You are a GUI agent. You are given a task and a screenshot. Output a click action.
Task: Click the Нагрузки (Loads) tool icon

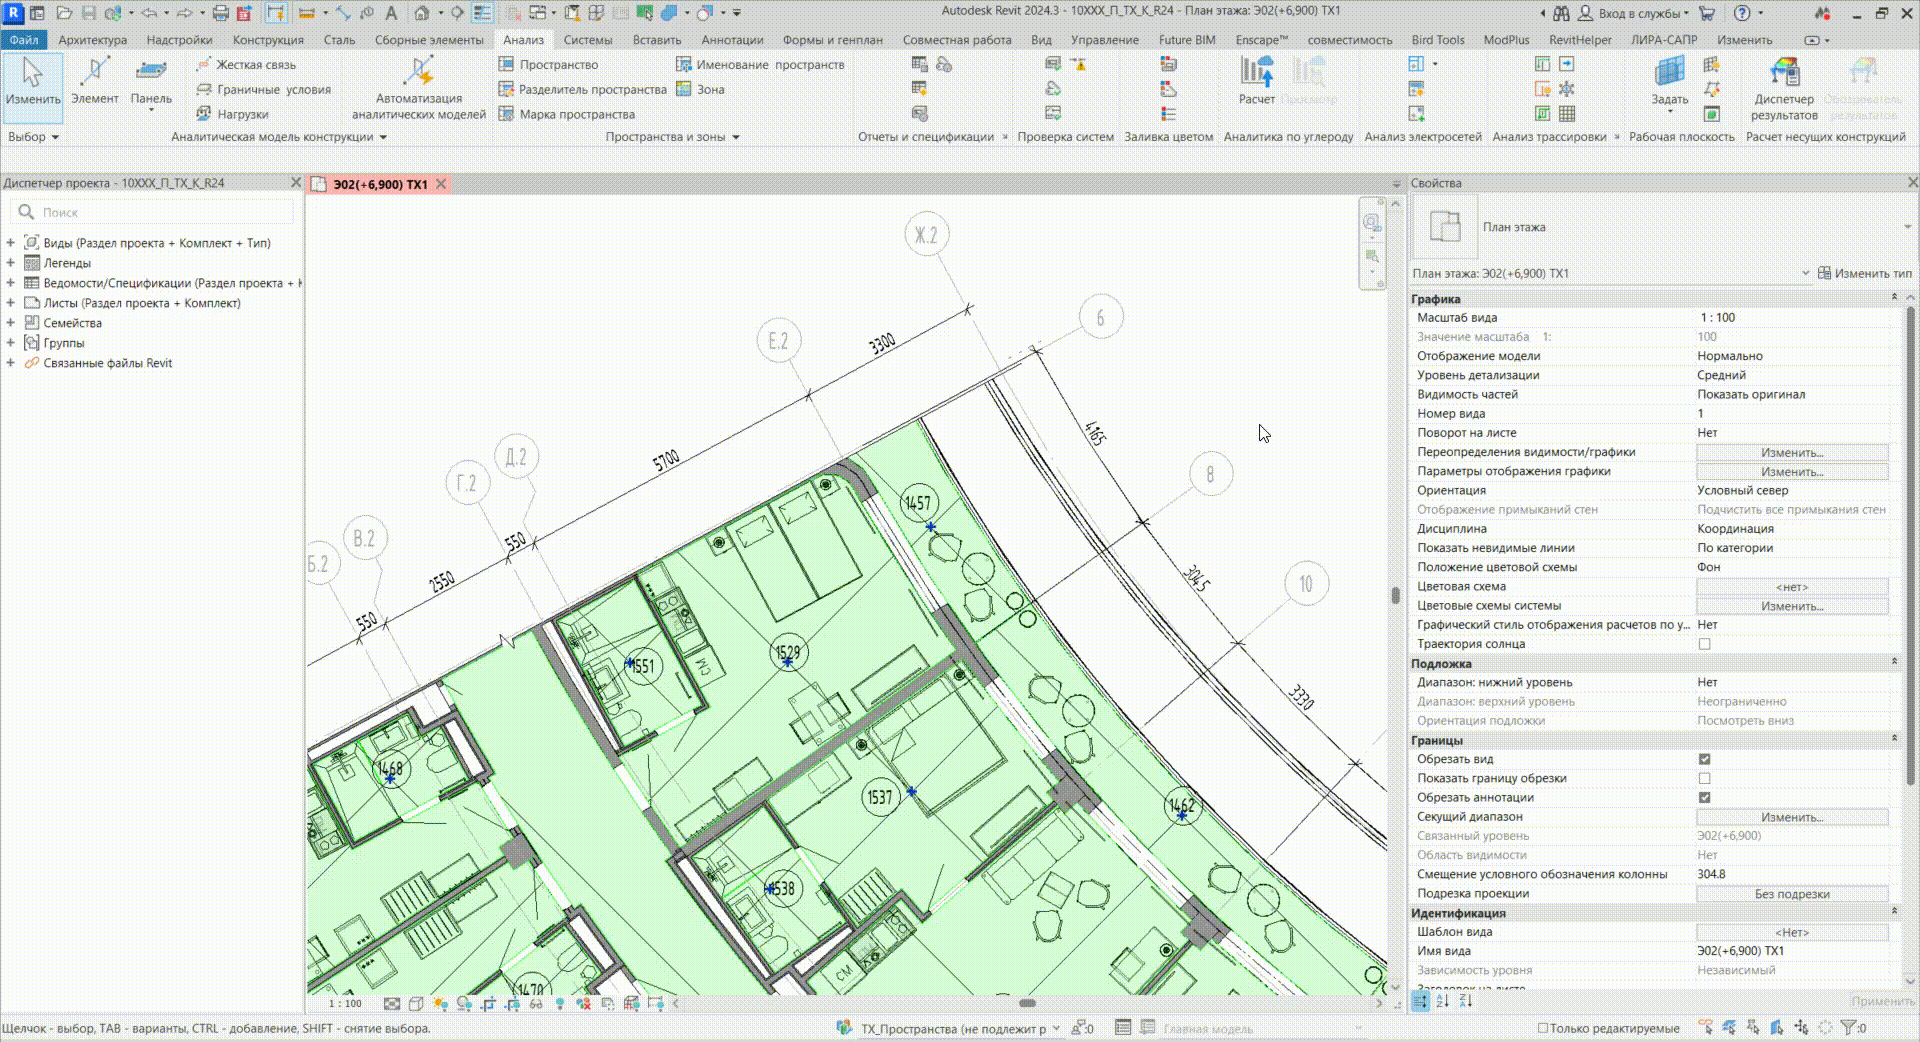(x=204, y=114)
